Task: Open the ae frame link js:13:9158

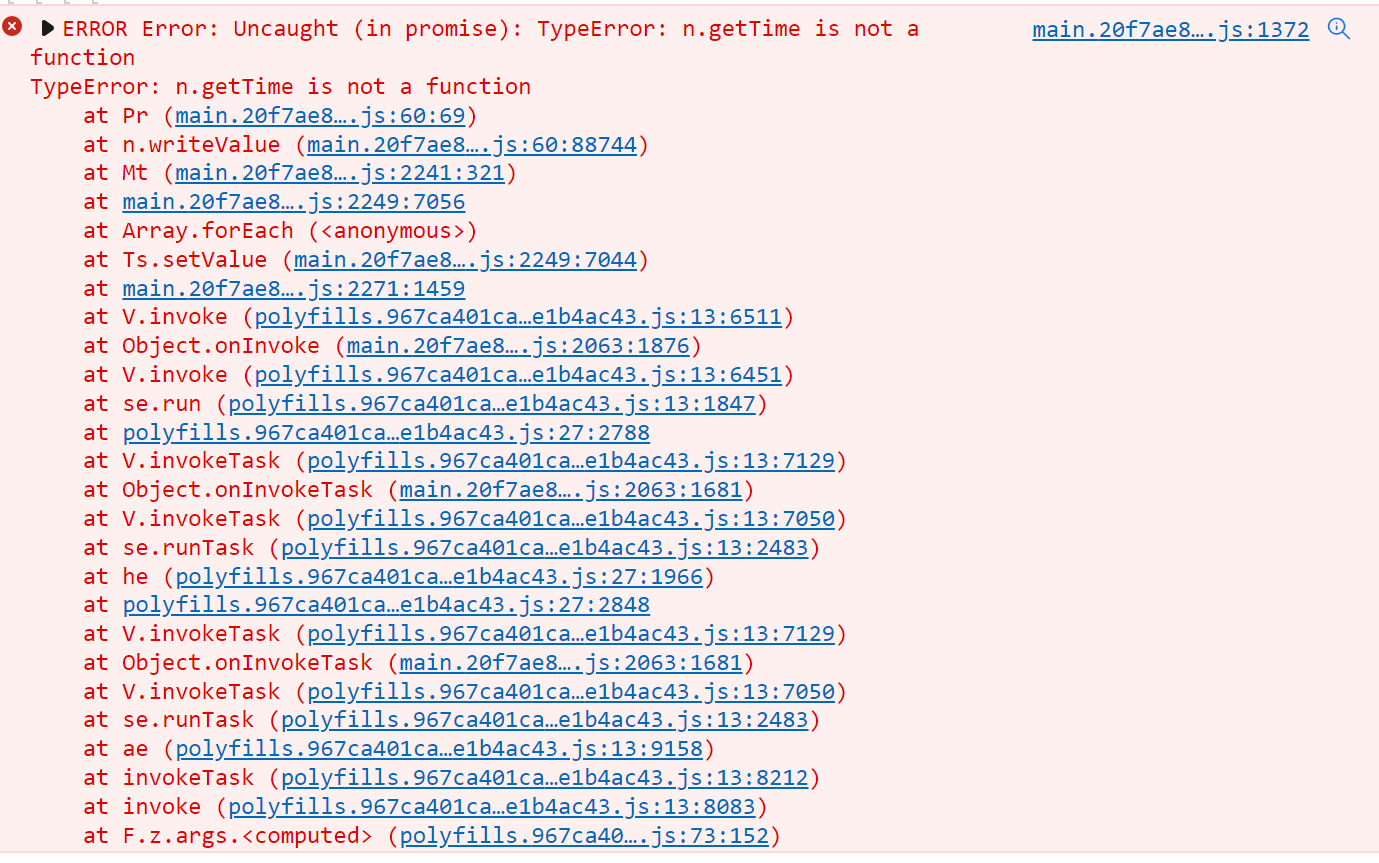Action: tap(439, 749)
